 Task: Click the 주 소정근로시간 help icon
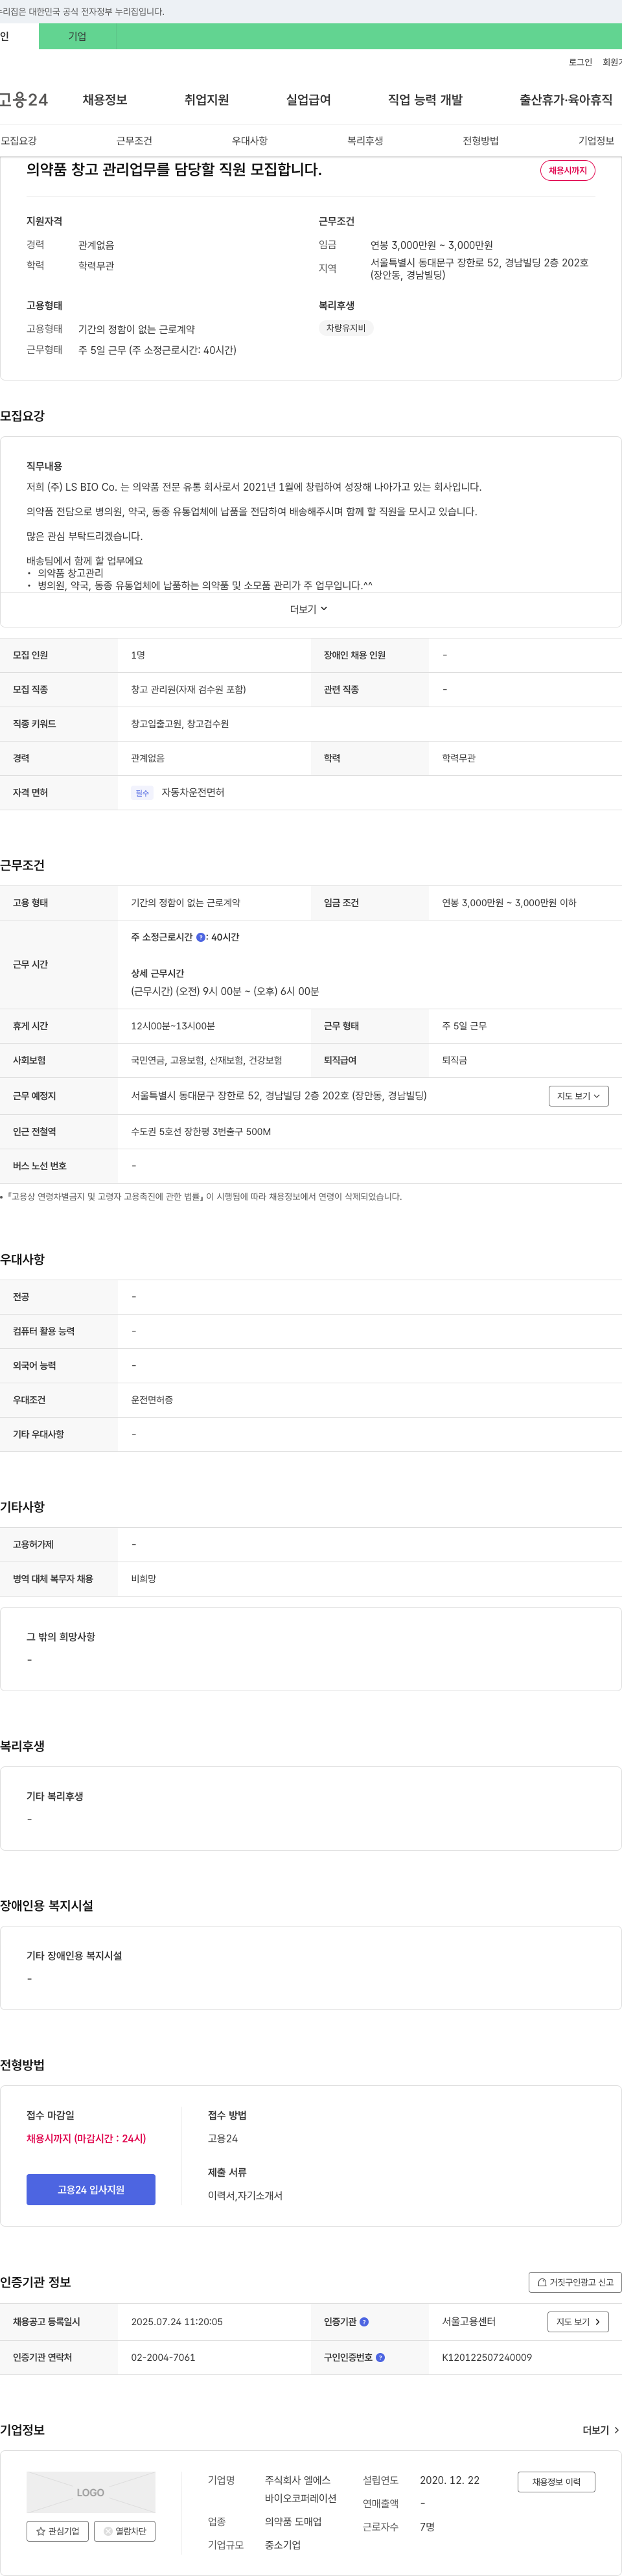[x=201, y=937]
